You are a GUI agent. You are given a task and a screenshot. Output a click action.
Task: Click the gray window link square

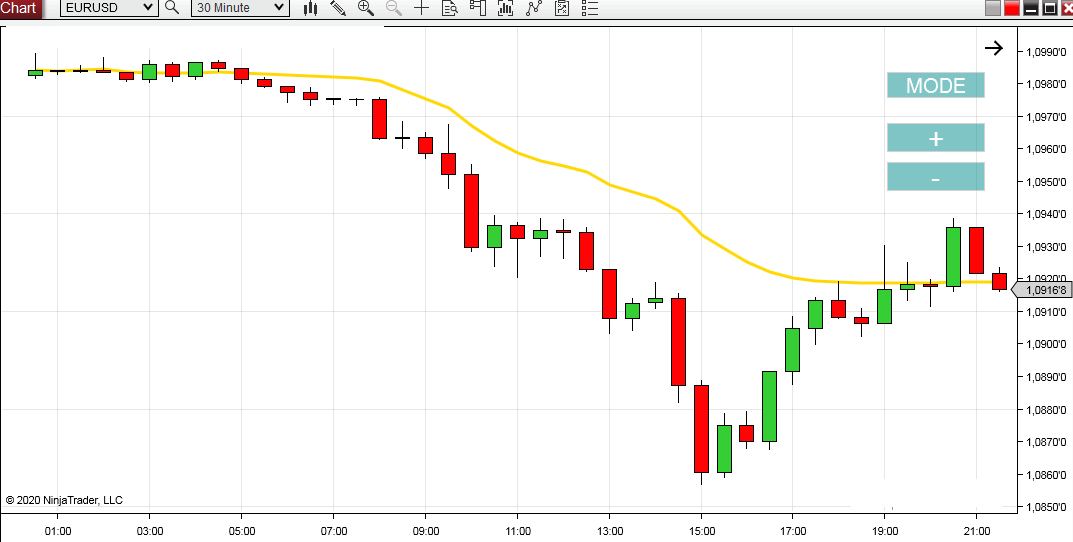993,8
